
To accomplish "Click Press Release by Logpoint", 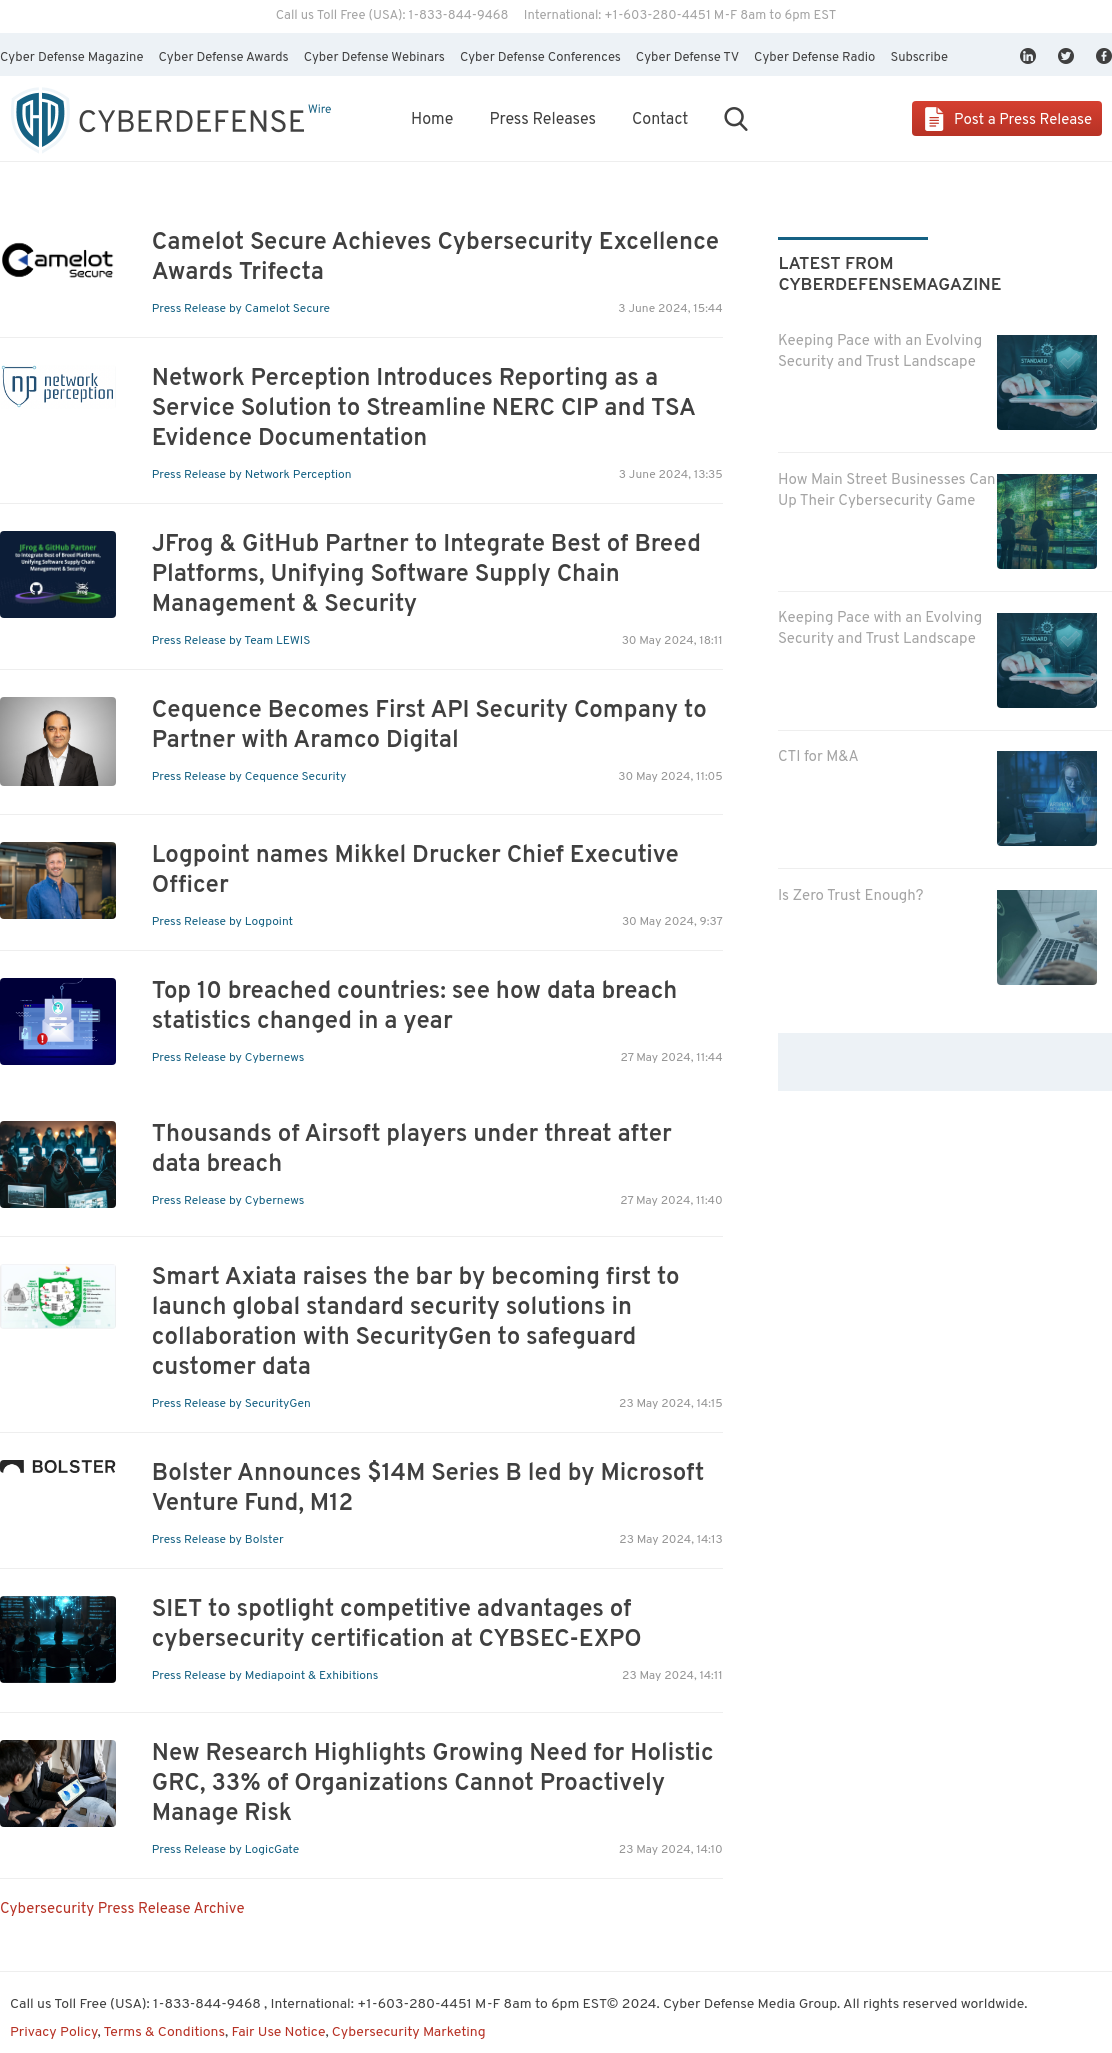I will [x=222, y=921].
